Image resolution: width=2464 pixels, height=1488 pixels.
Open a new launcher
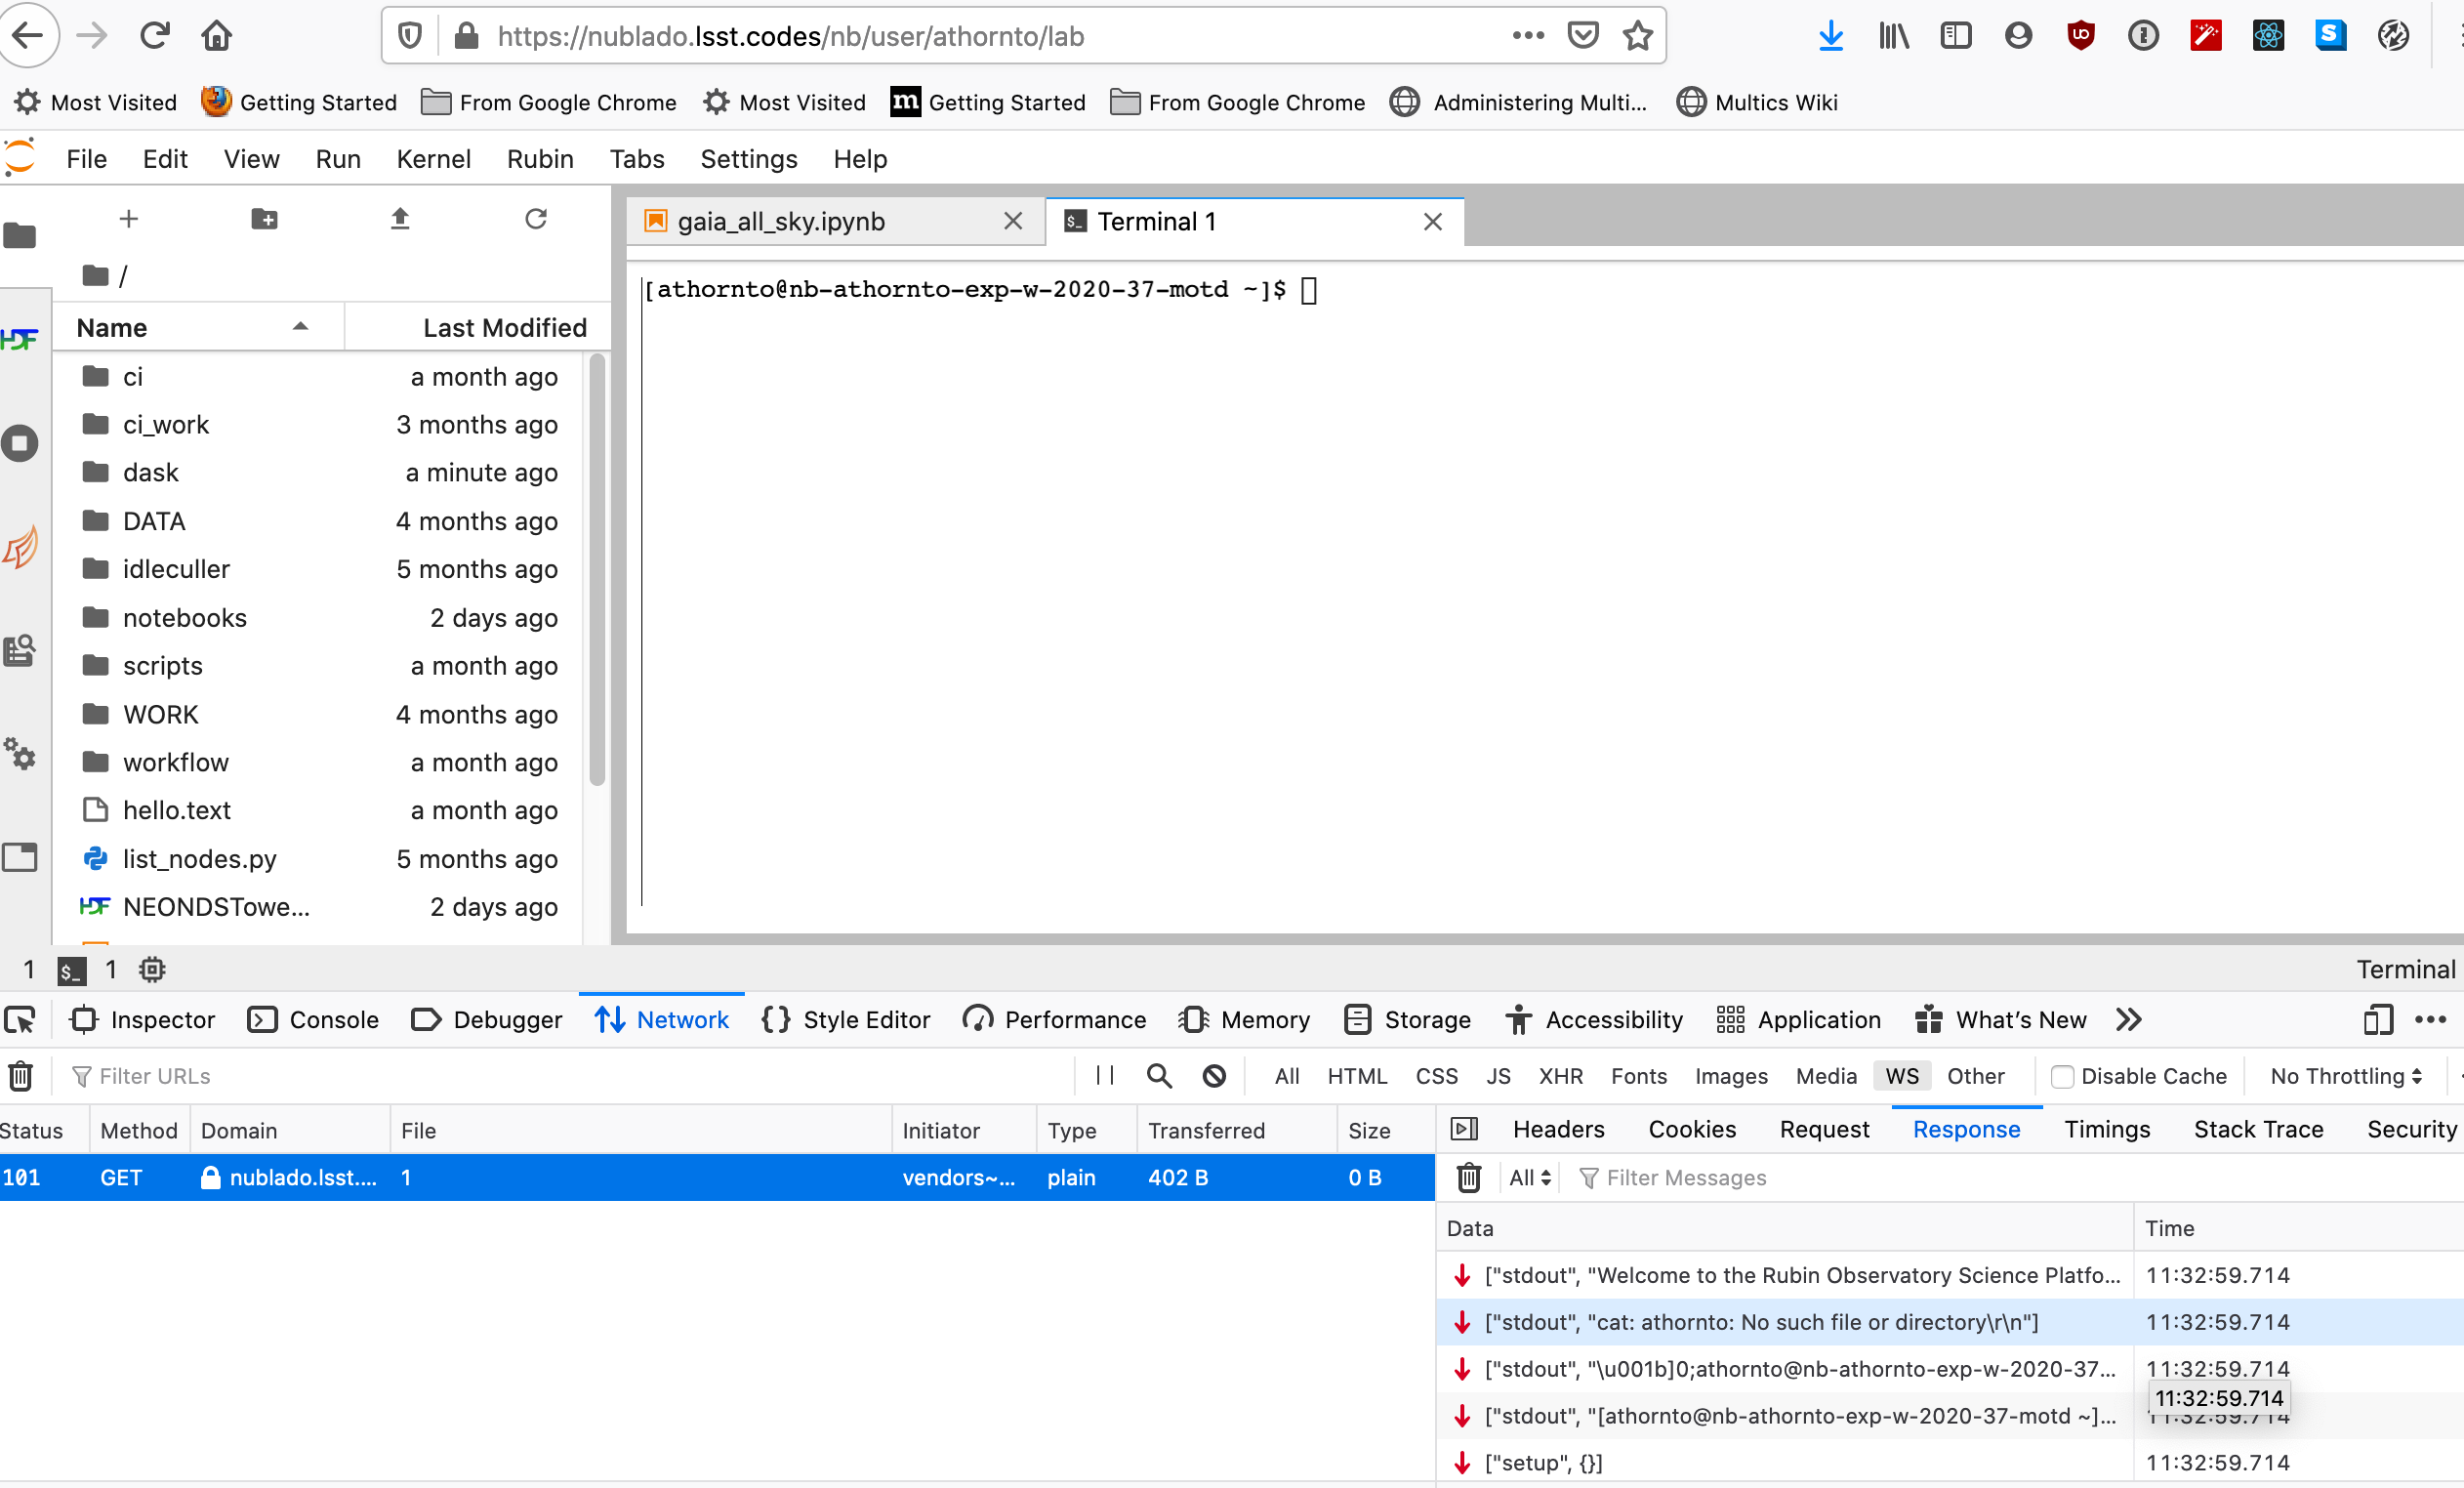tap(129, 219)
